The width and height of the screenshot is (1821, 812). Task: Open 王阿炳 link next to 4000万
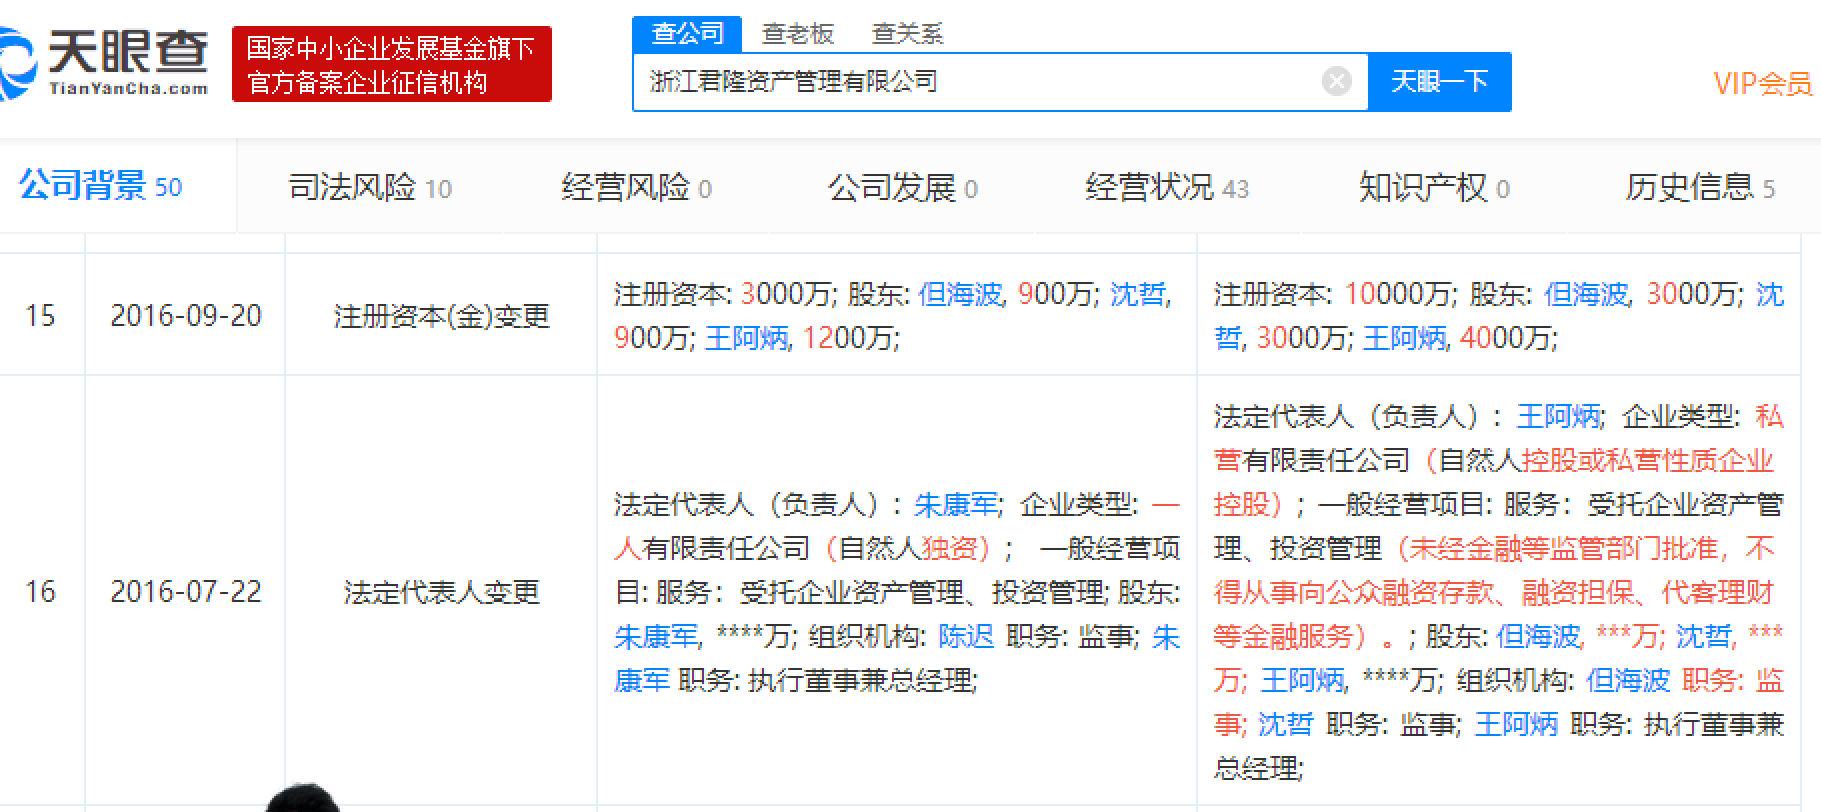click(x=1405, y=338)
